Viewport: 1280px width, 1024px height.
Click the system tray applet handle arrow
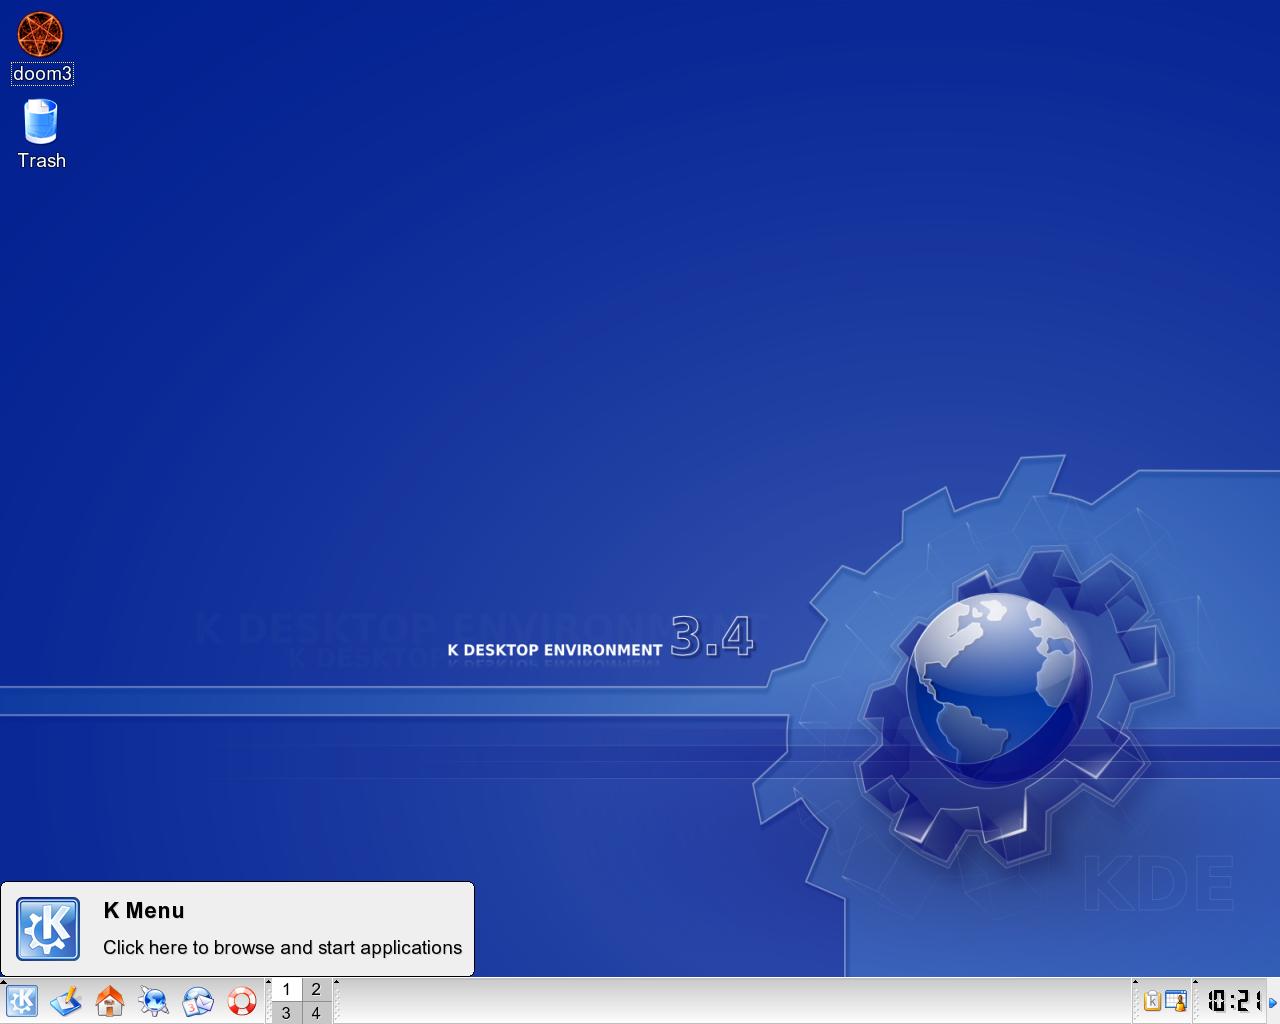(1135, 982)
